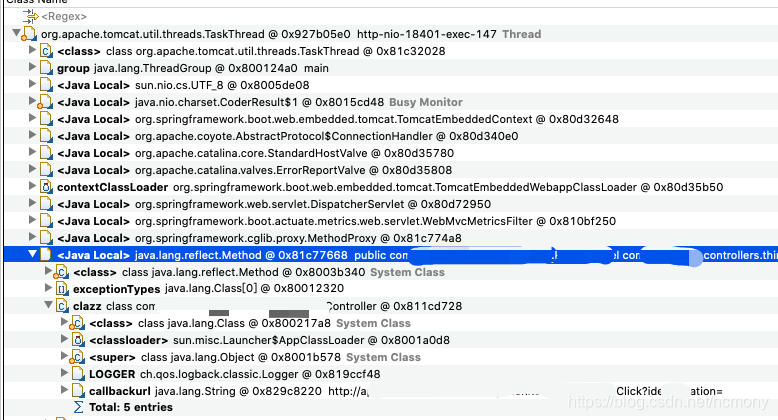The height and width of the screenshot is (420, 778).
Task: Click icon of class java.lang.reflect.Method @ 0x8003b340
Action: click(x=62, y=272)
